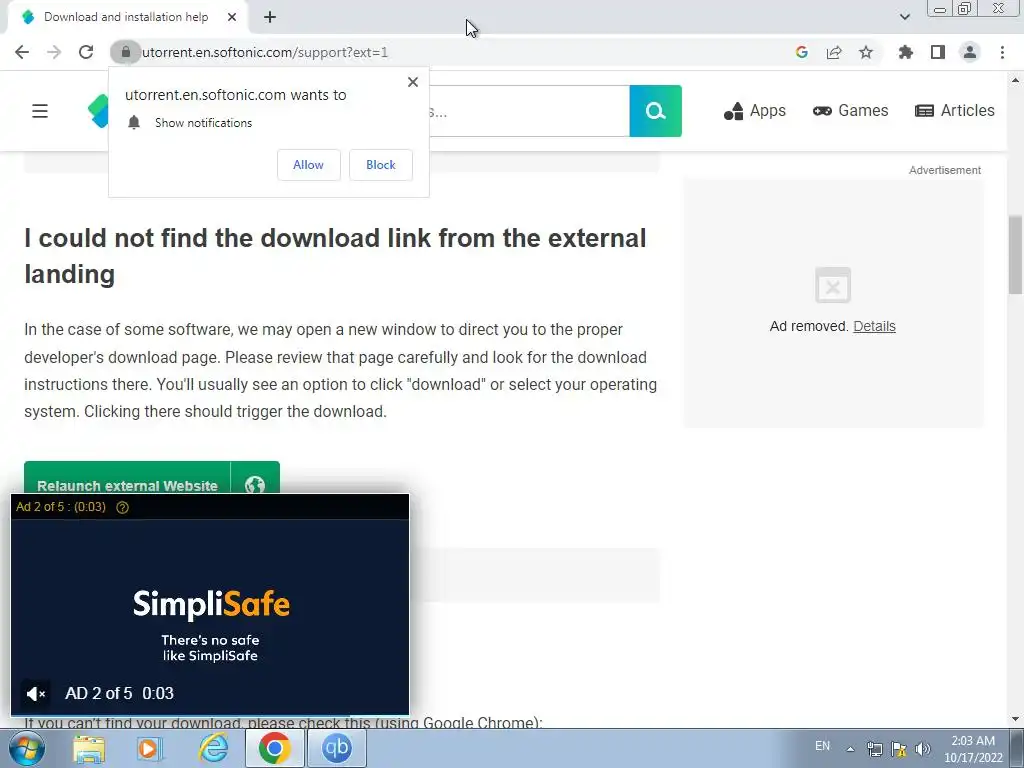
Task: Open the Chrome profile avatar
Action: point(970,52)
